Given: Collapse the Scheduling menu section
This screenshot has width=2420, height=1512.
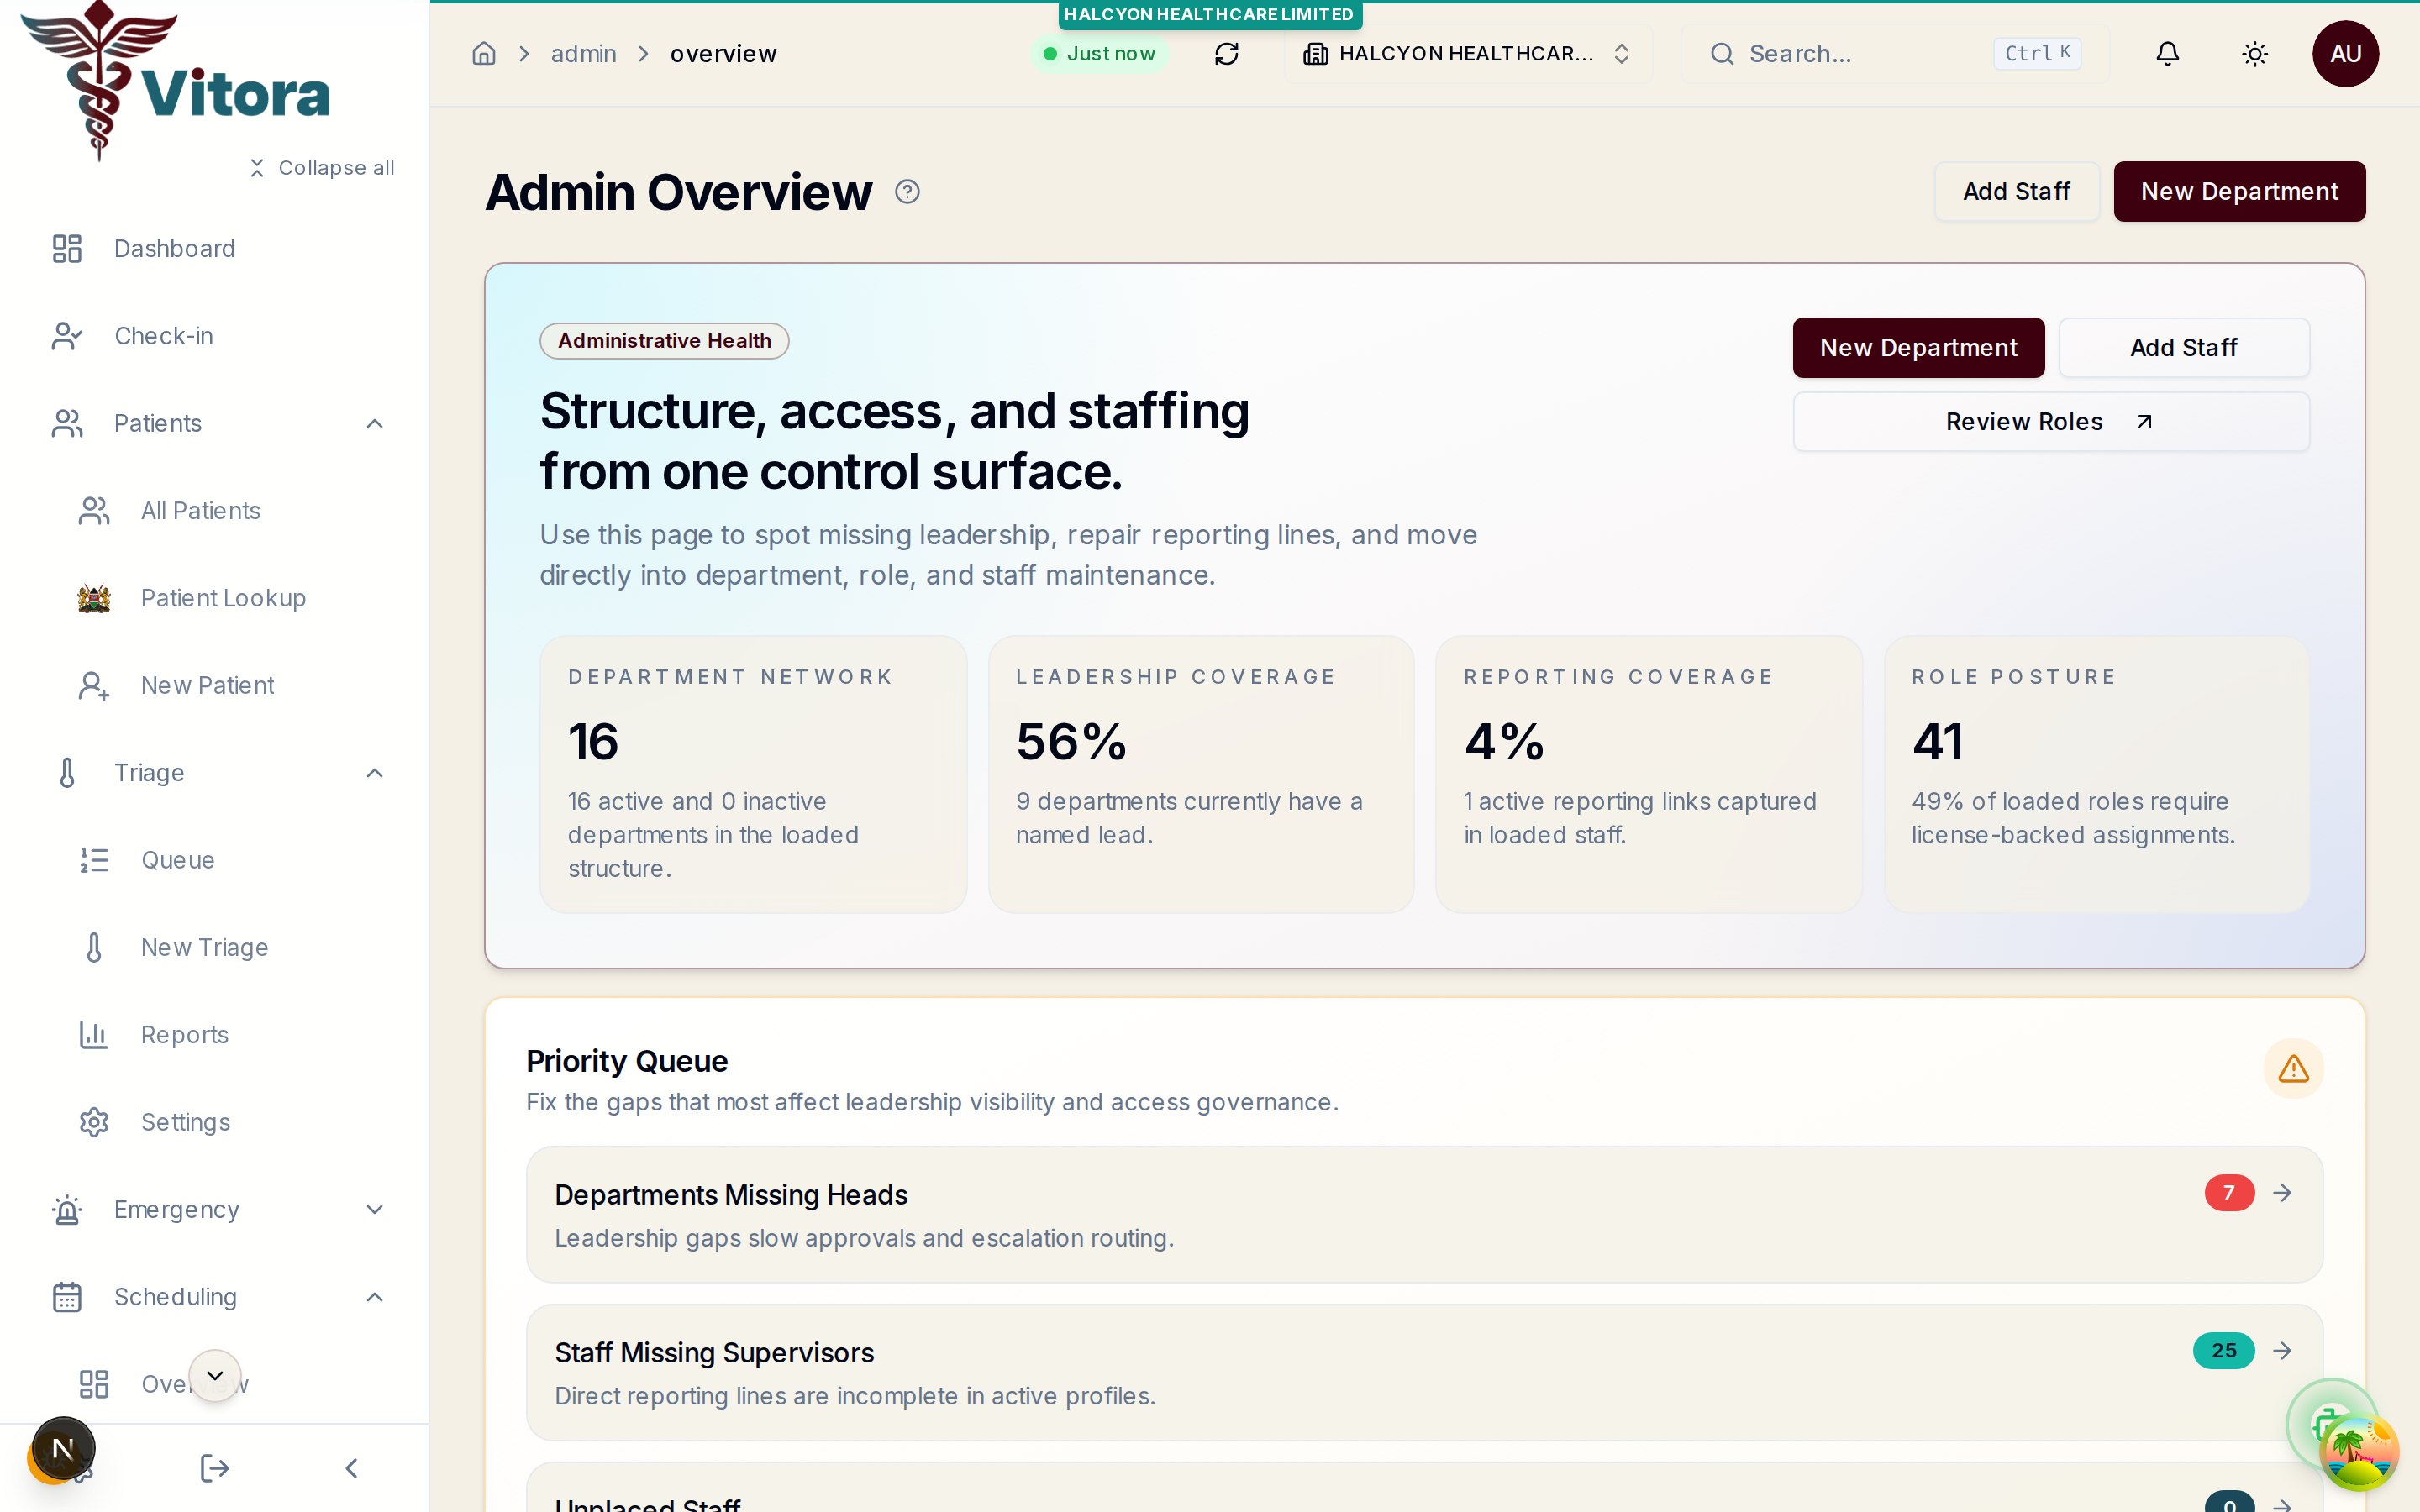Looking at the screenshot, I should coord(375,1297).
